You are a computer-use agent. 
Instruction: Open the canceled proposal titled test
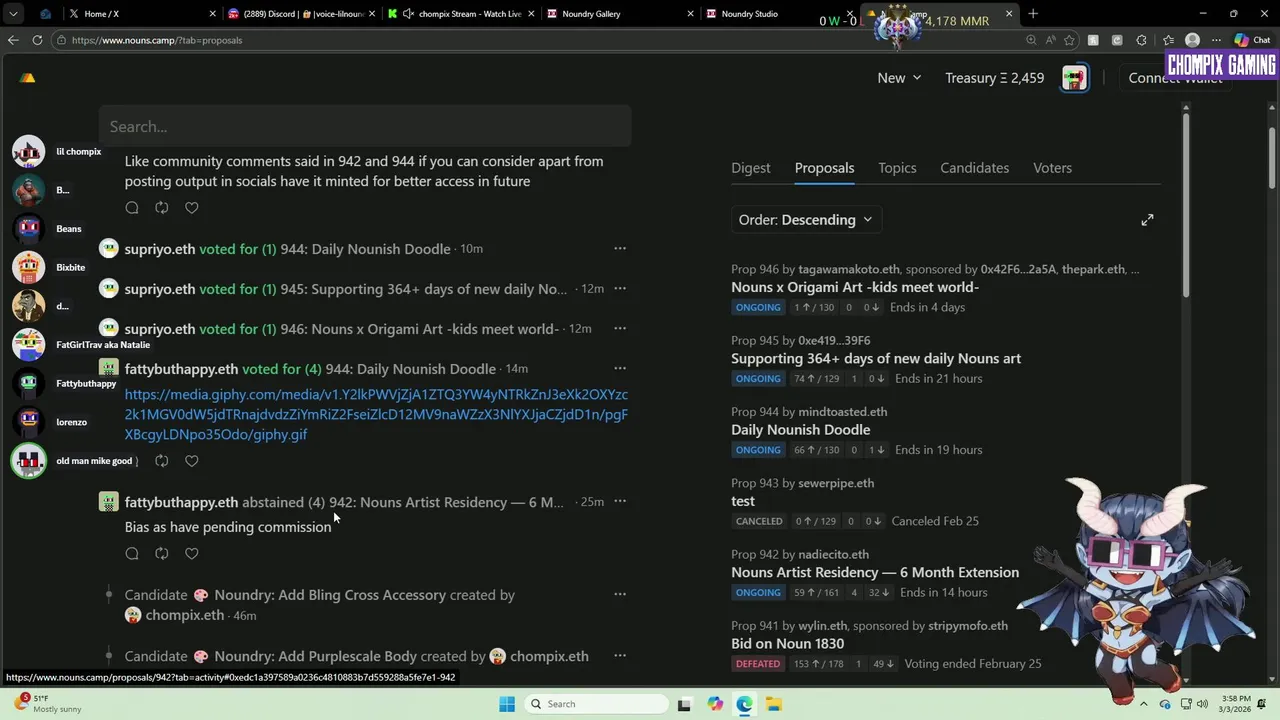click(743, 501)
